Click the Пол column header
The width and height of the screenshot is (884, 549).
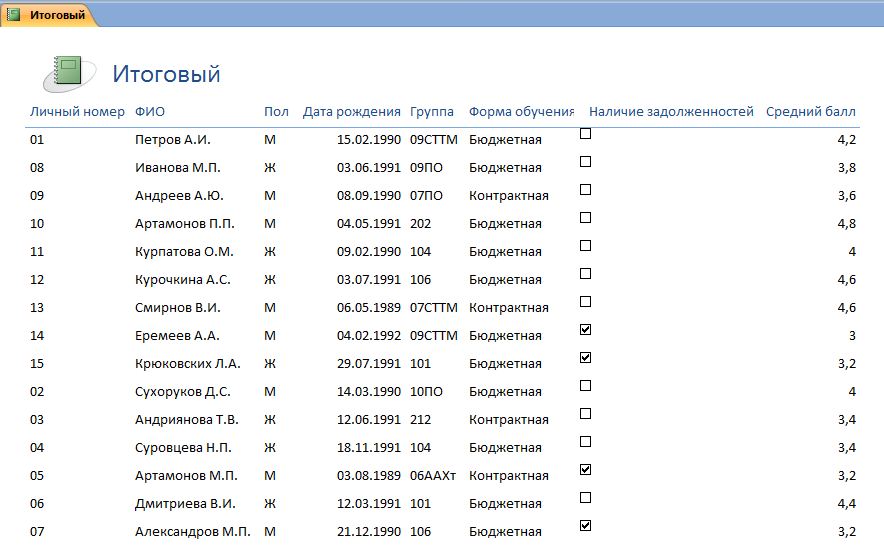pyautogui.click(x=276, y=112)
